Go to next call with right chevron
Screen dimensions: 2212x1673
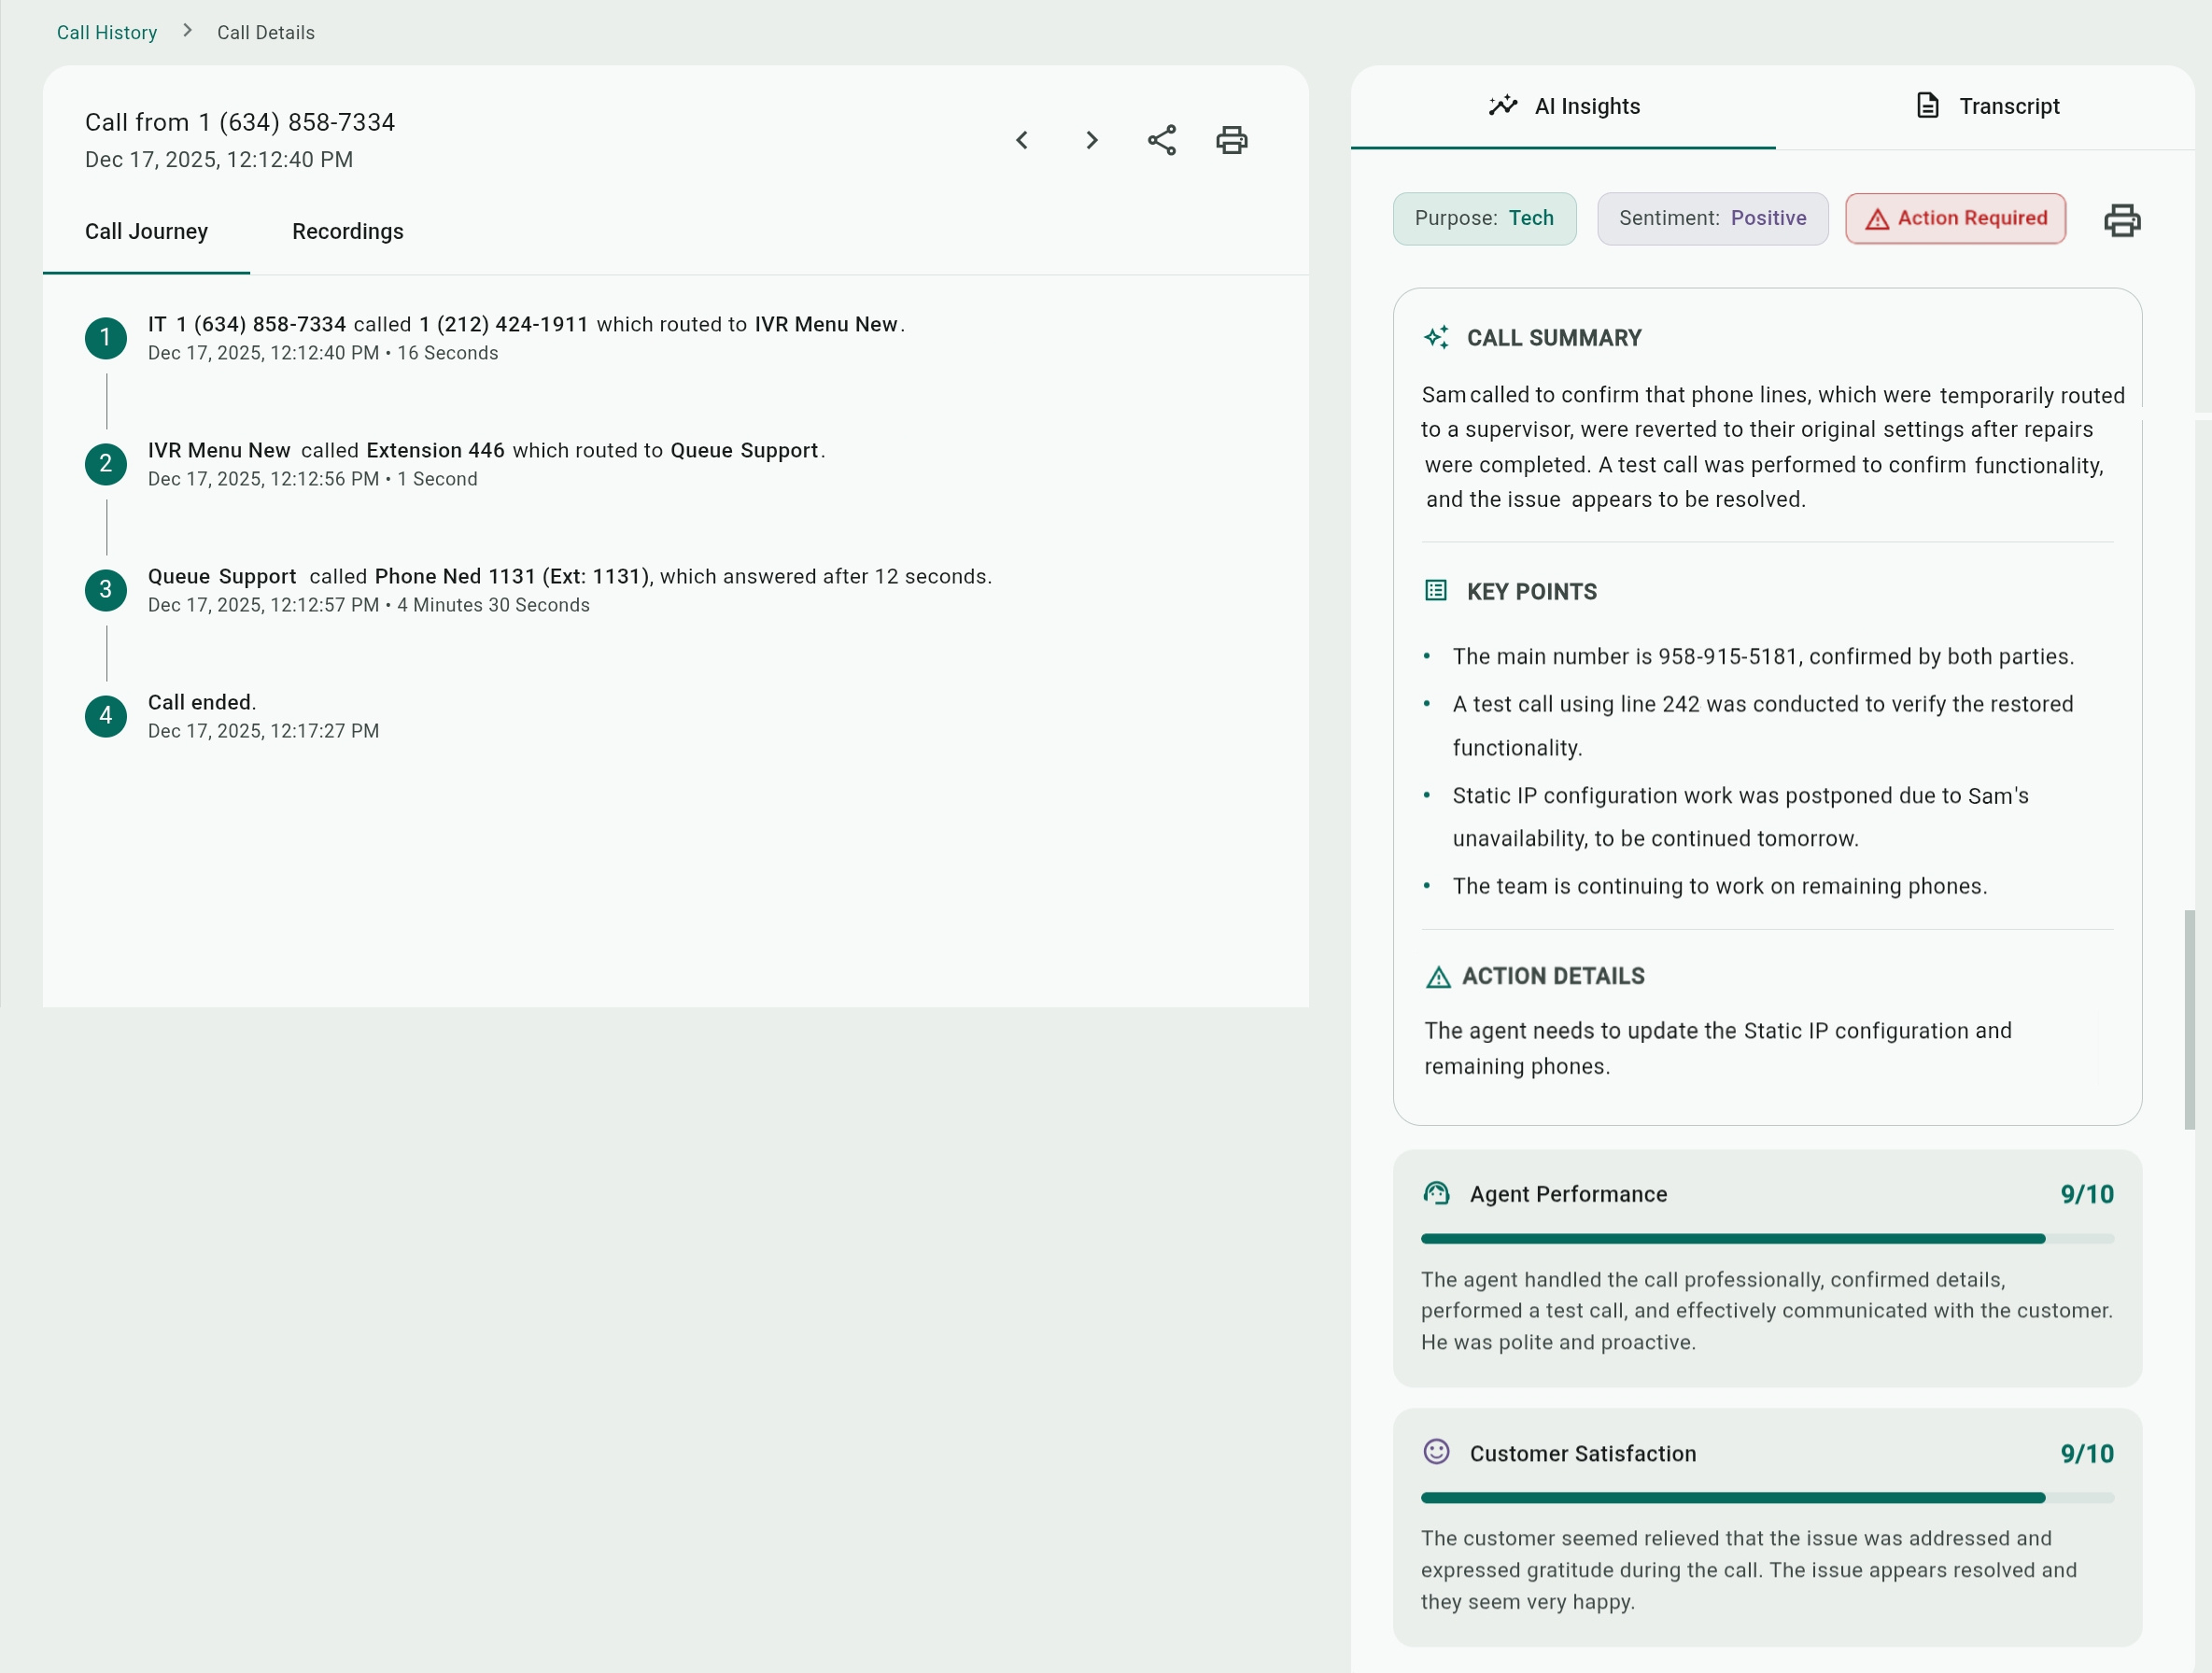pyautogui.click(x=1091, y=140)
